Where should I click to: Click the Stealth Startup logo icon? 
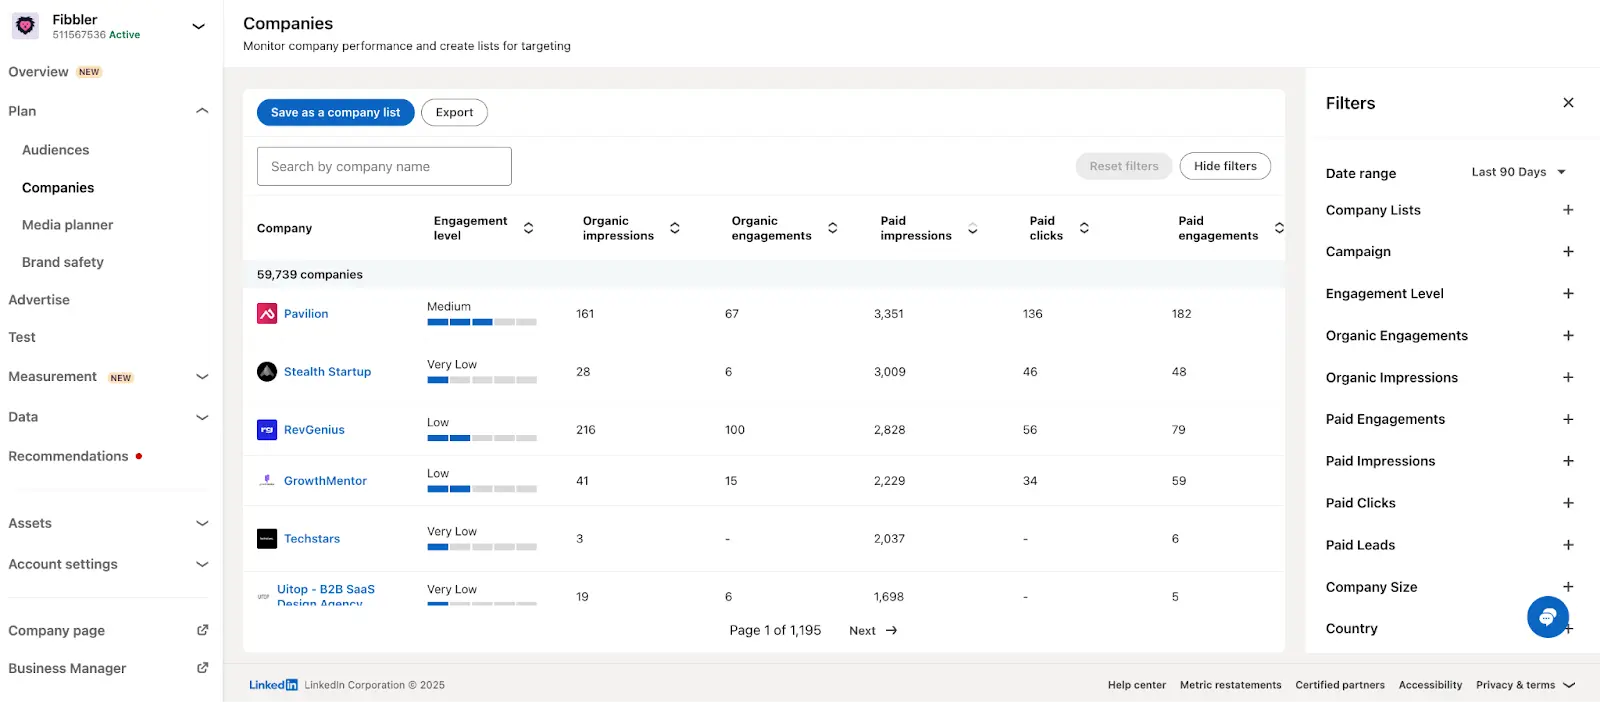click(267, 372)
